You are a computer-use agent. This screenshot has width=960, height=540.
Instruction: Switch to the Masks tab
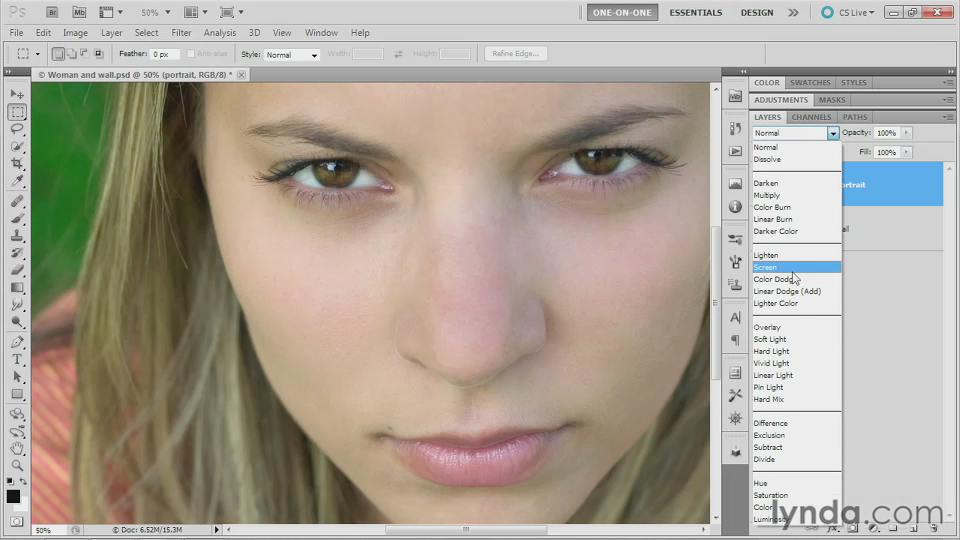point(832,100)
